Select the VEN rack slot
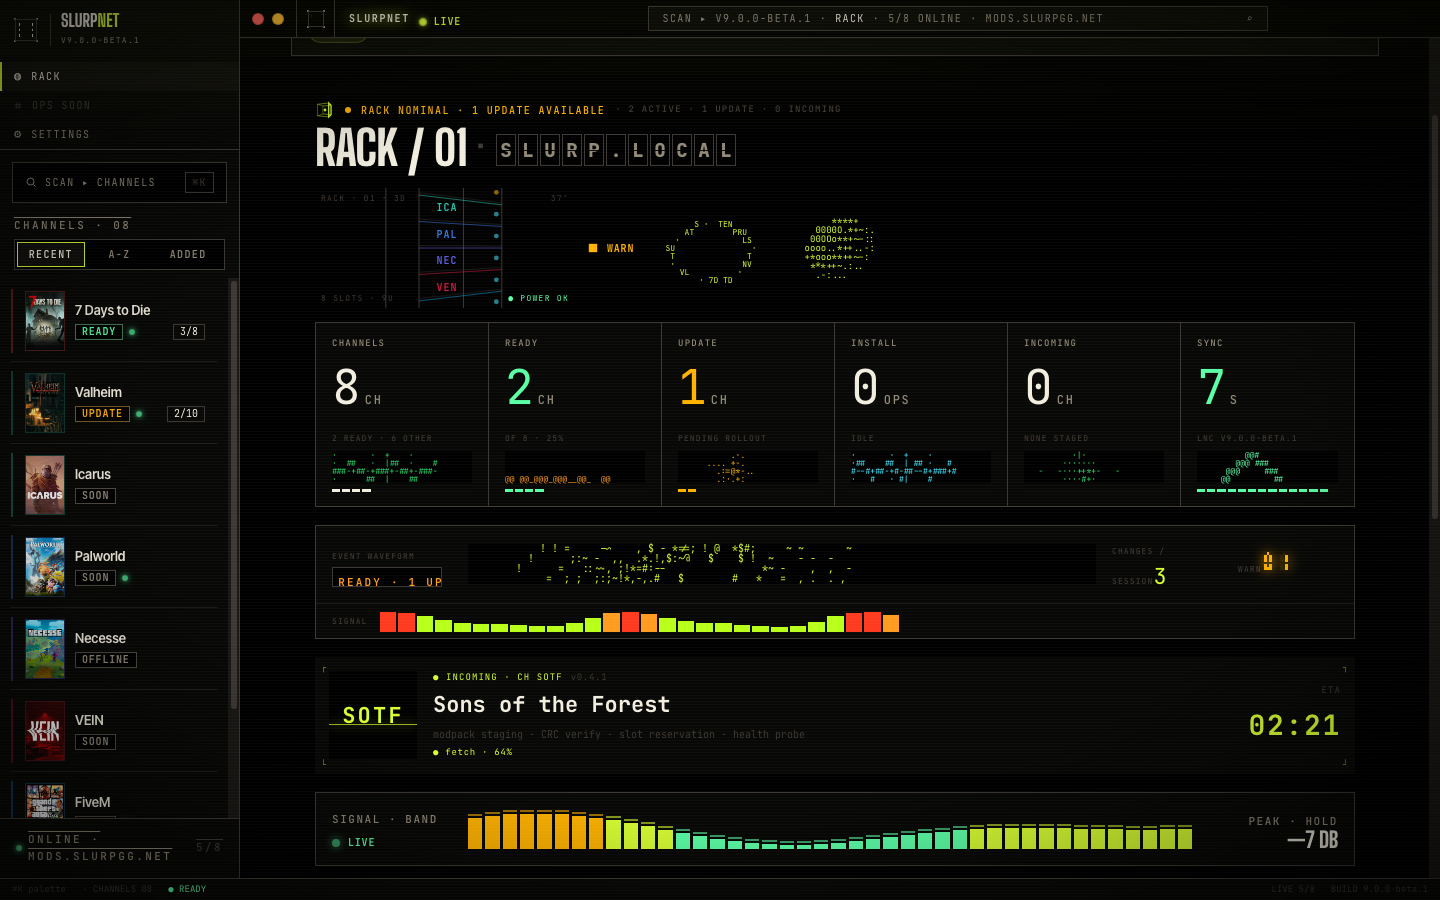 pos(459,287)
